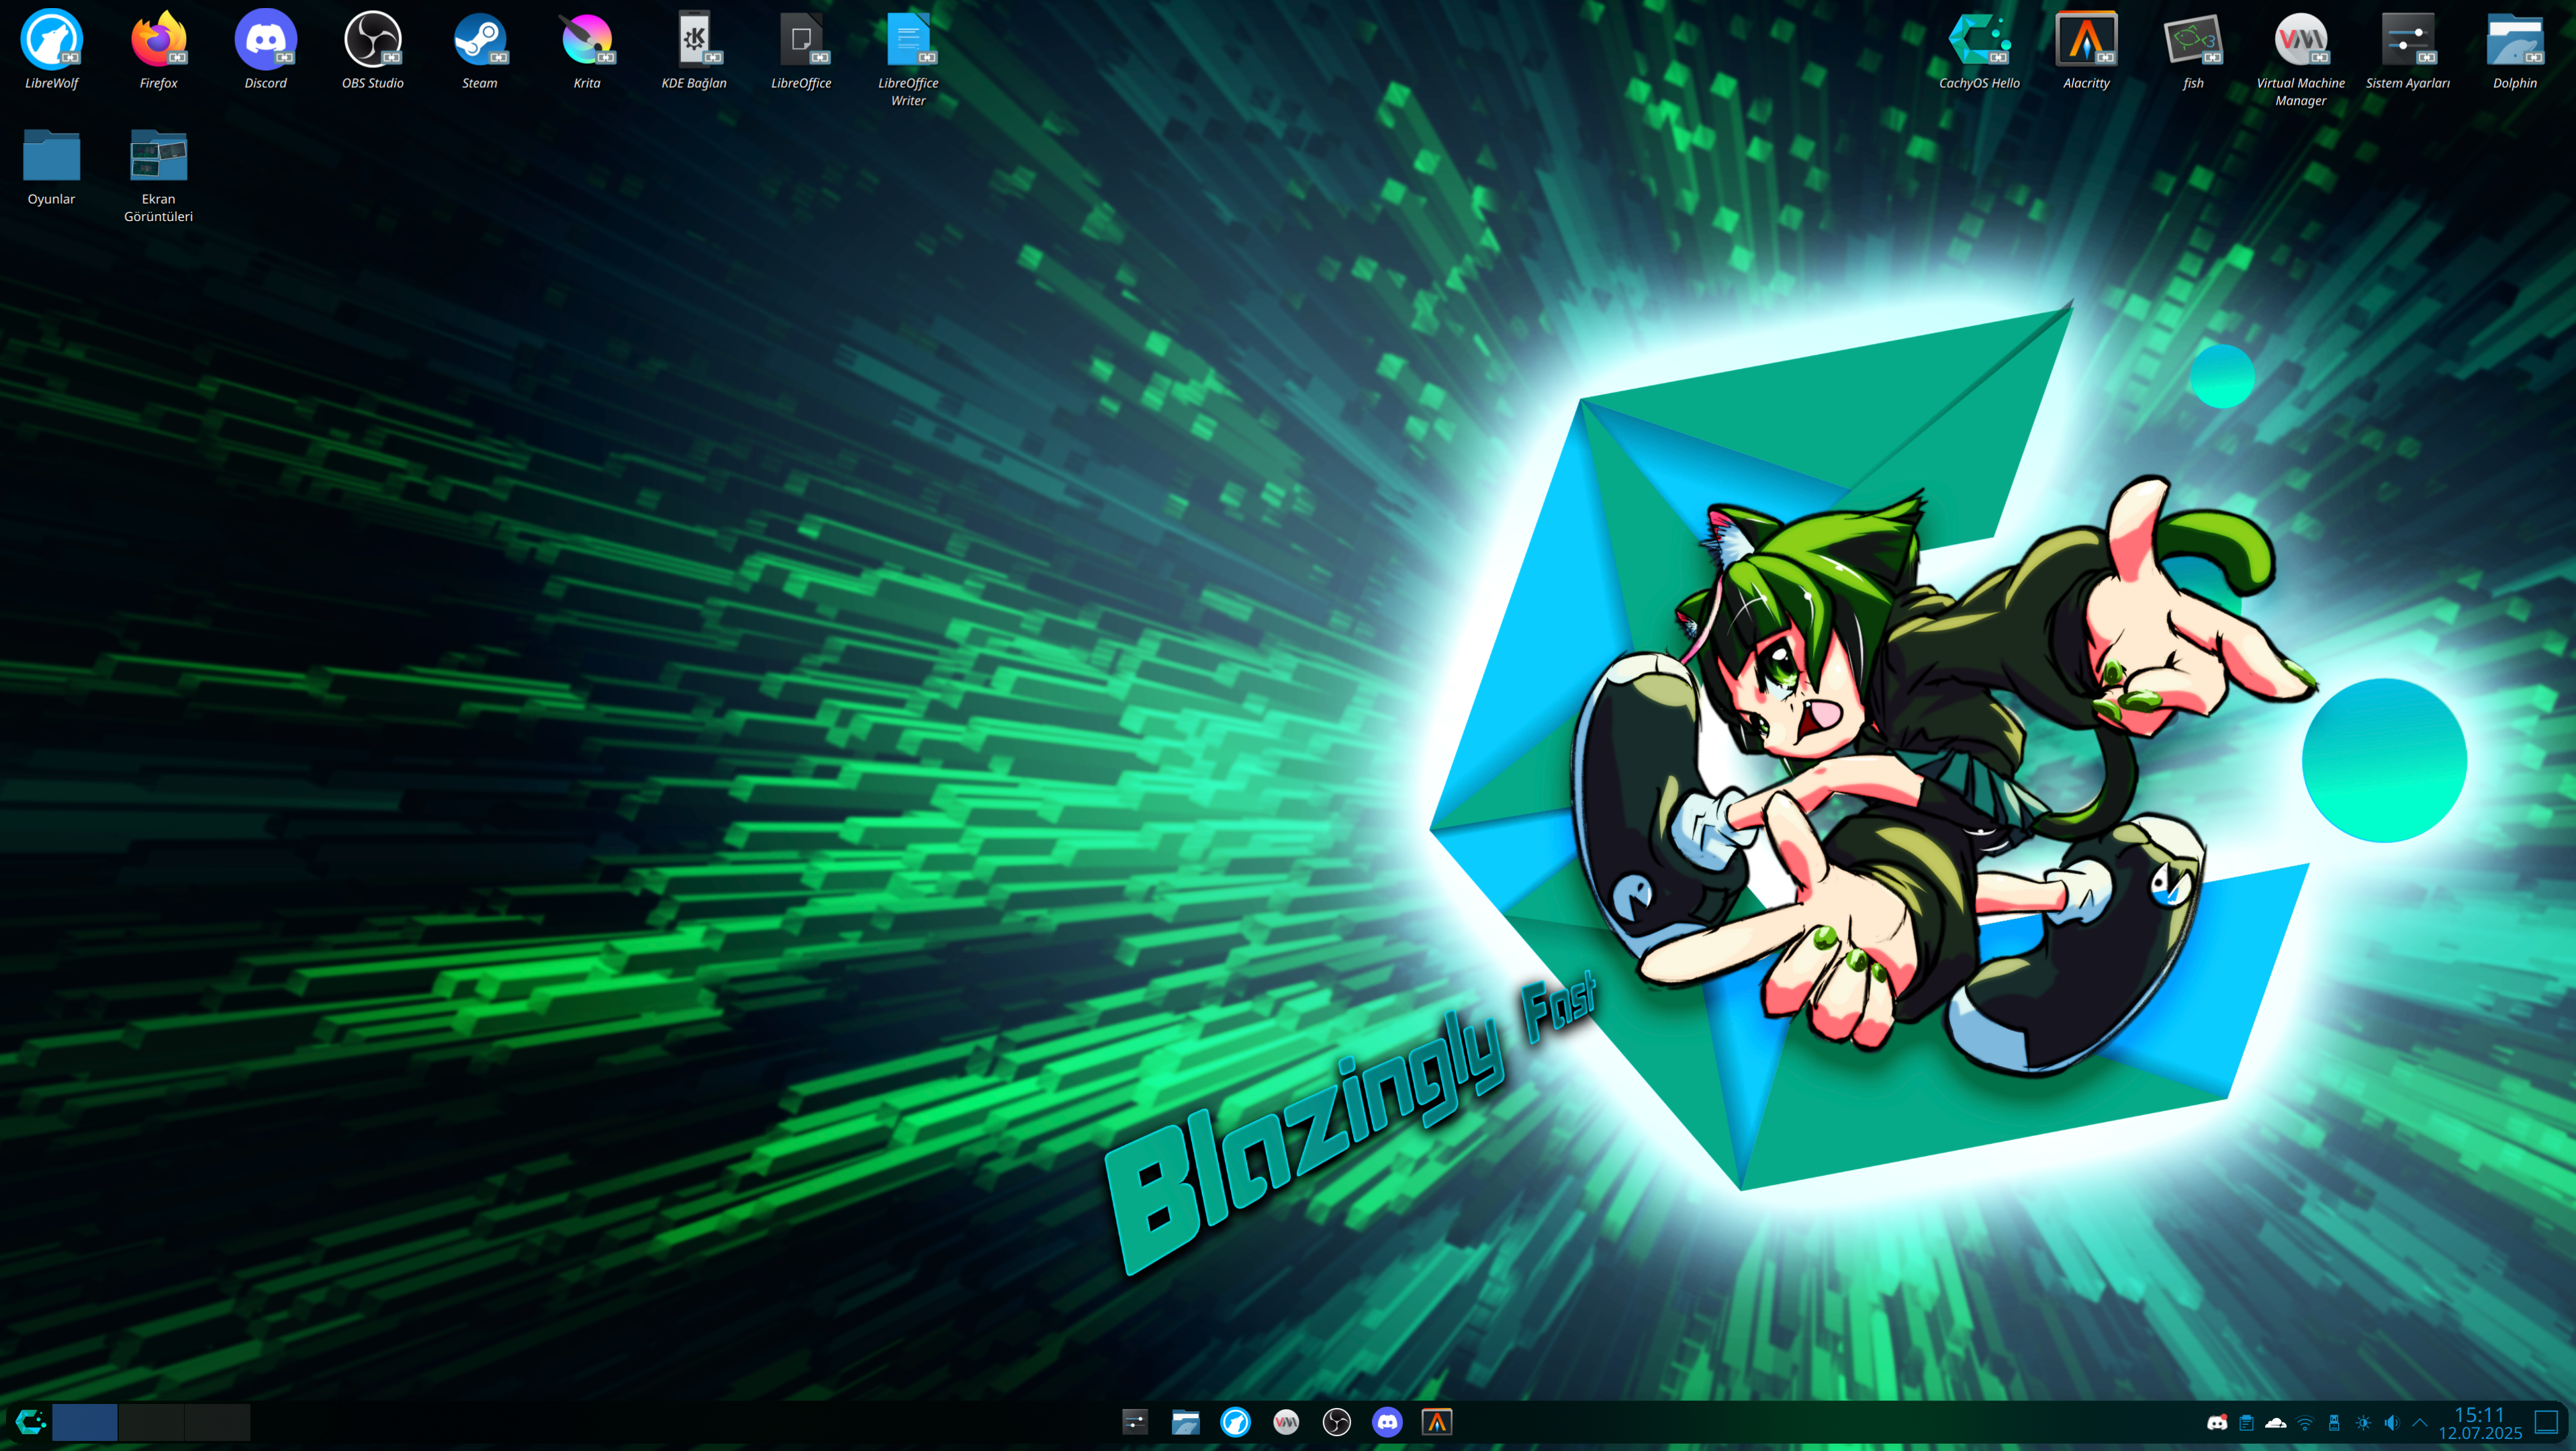Screen dimensions: 2576x1451
Task: Switch to the first virtual desktop in the pager
Action: [84, 1421]
